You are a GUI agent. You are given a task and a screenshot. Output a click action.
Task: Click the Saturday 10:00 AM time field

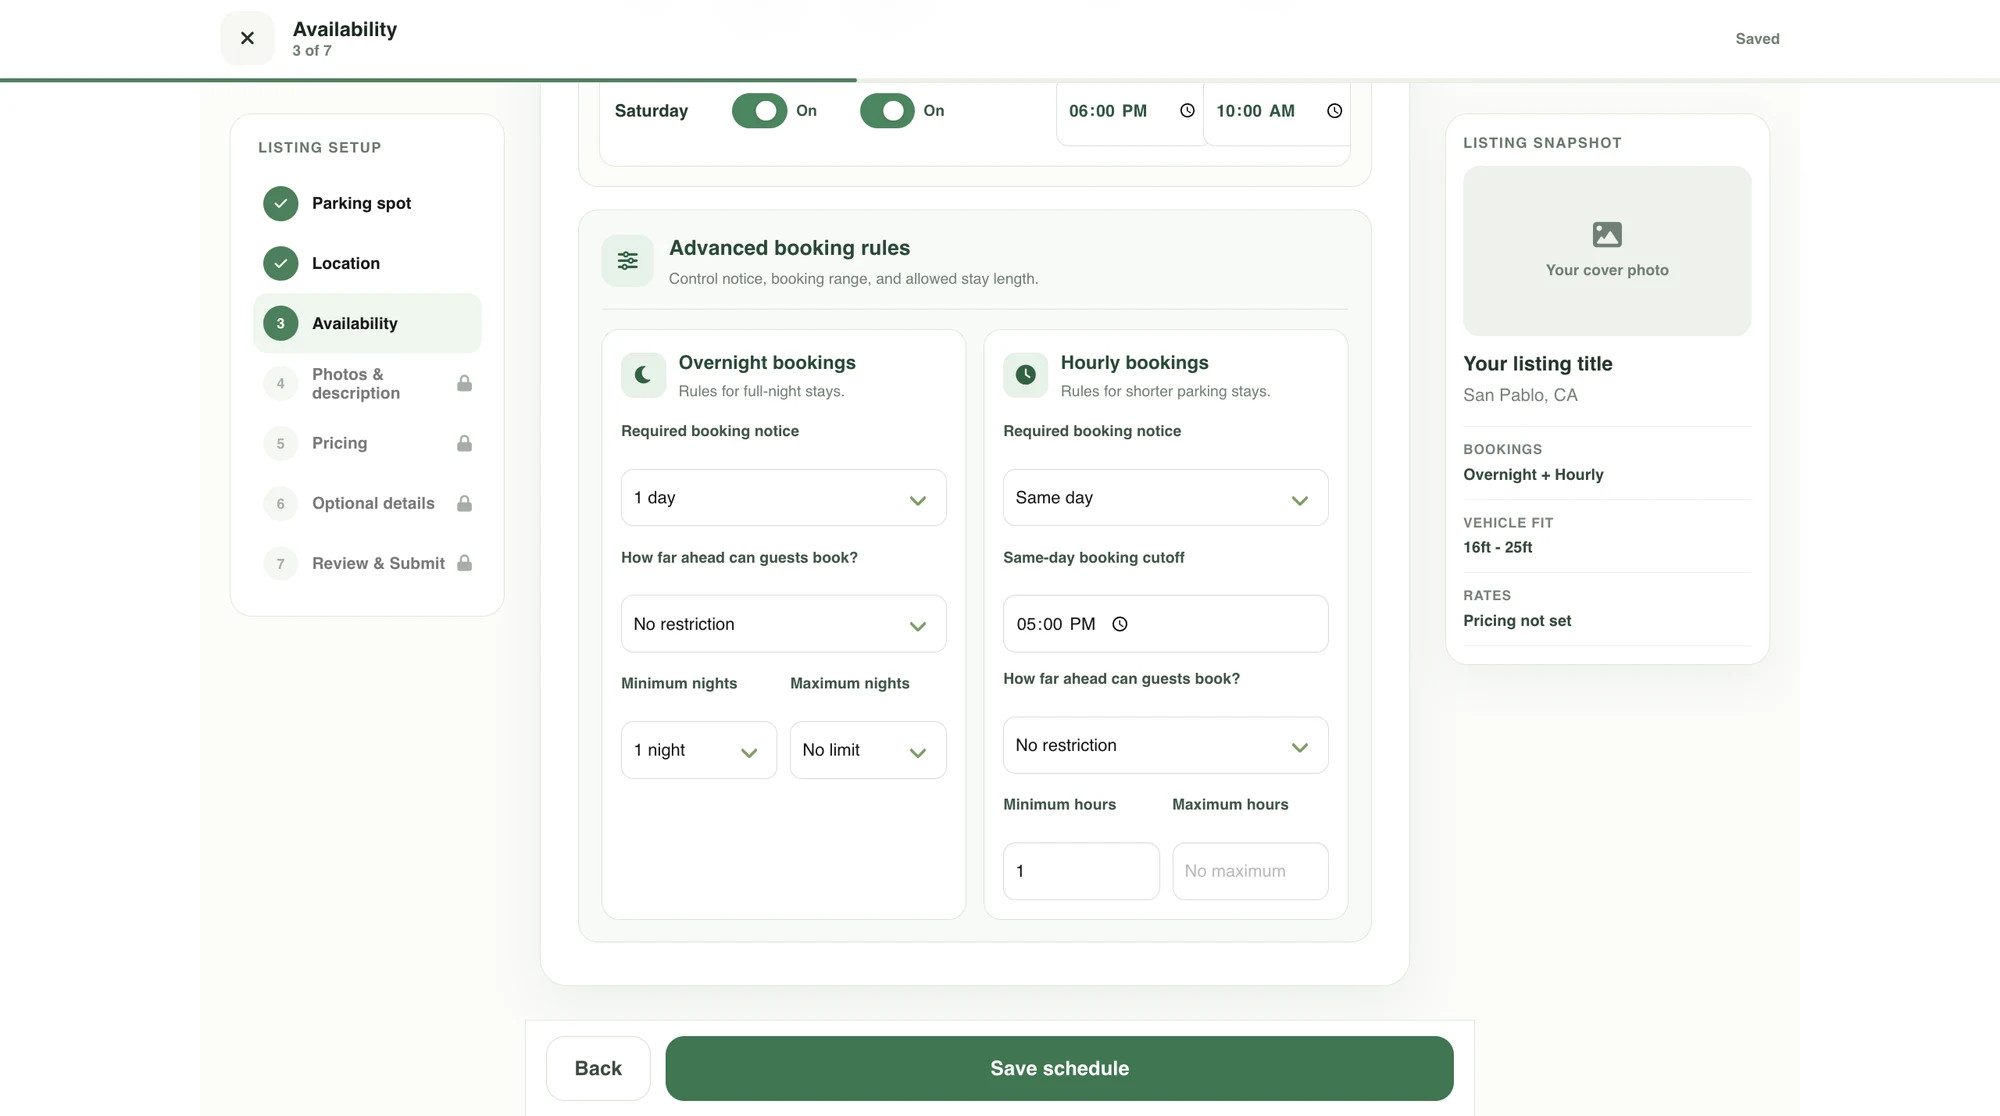click(1277, 111)
